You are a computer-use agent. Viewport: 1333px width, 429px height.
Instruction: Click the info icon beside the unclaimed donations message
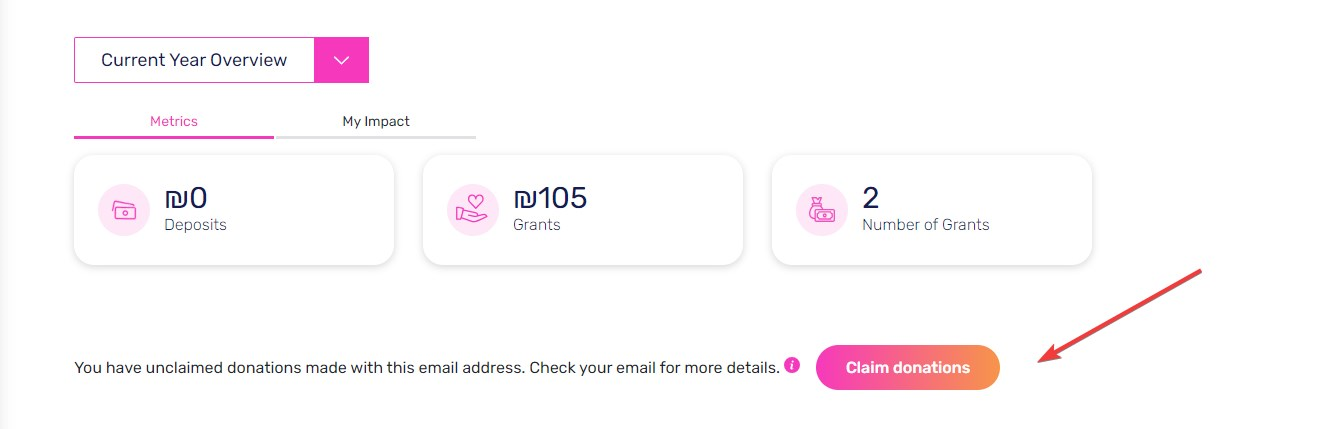[792, 364]
